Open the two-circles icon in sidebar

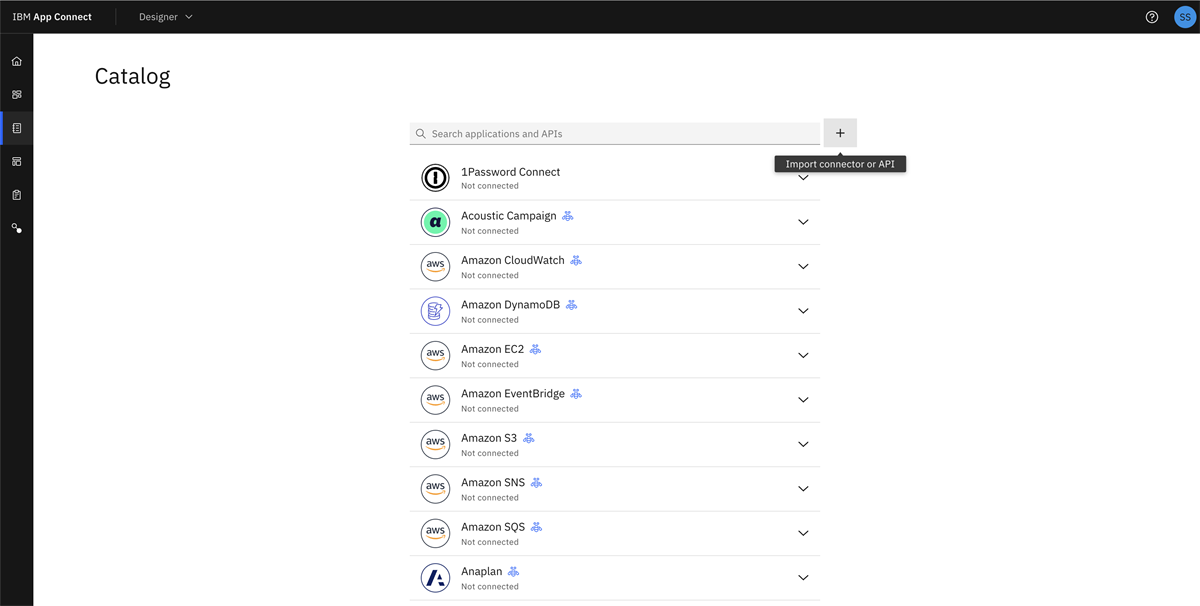tap(16, 228)
